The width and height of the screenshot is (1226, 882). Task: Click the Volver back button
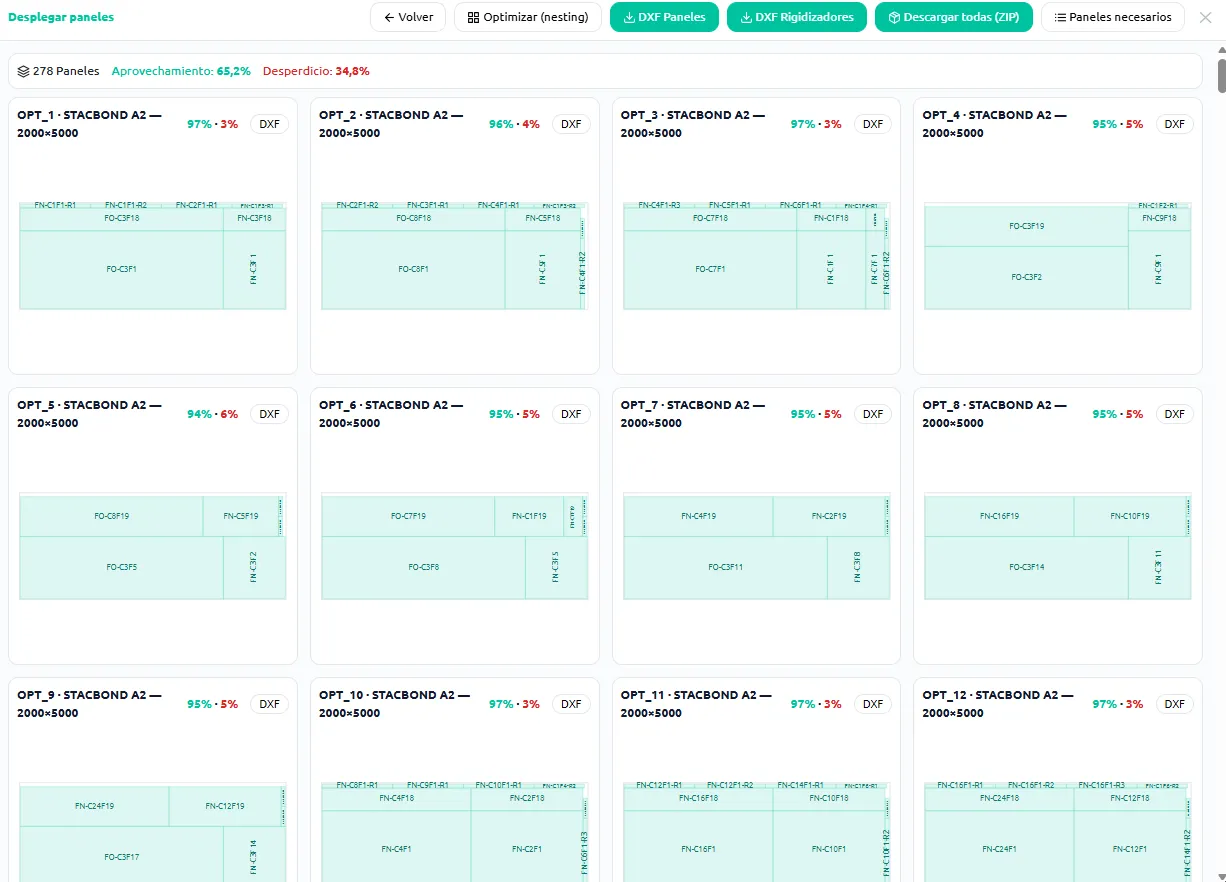tap(408, 17)
